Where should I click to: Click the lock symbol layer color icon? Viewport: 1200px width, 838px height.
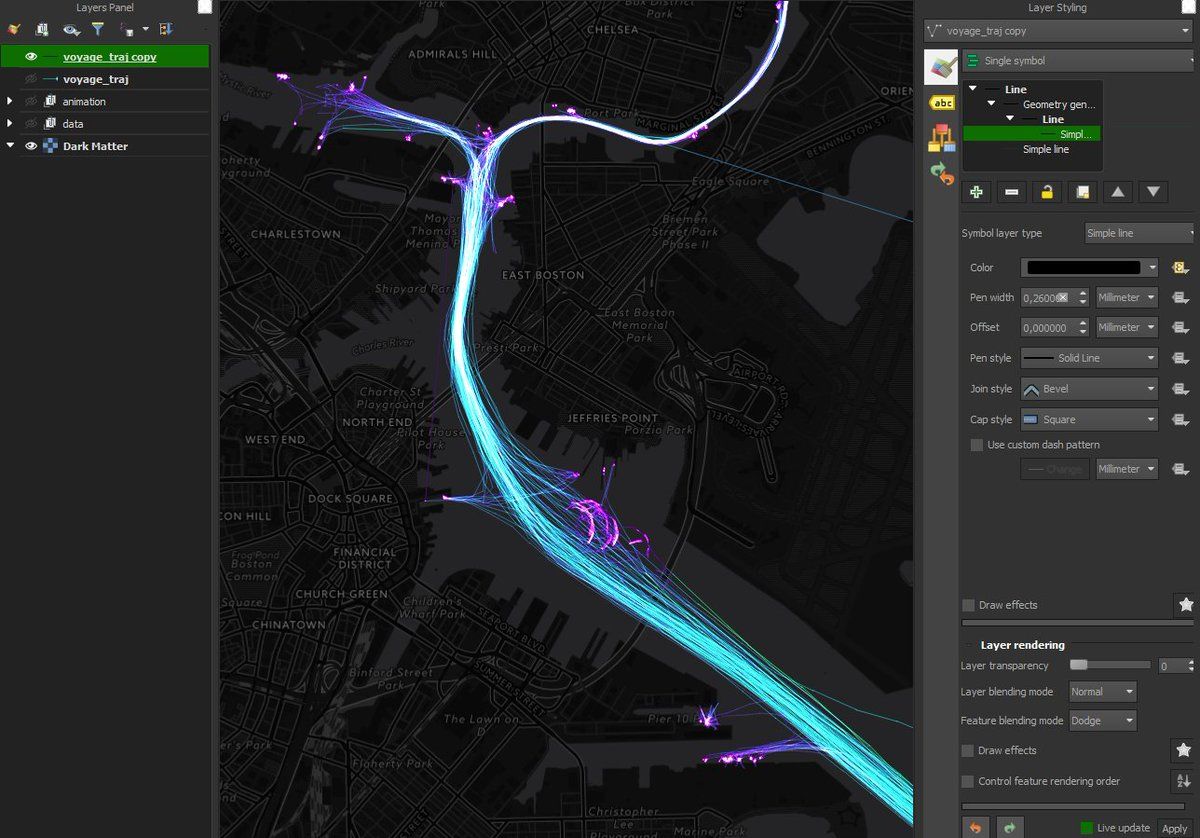pyautogui.click(x=1047, y=192)
